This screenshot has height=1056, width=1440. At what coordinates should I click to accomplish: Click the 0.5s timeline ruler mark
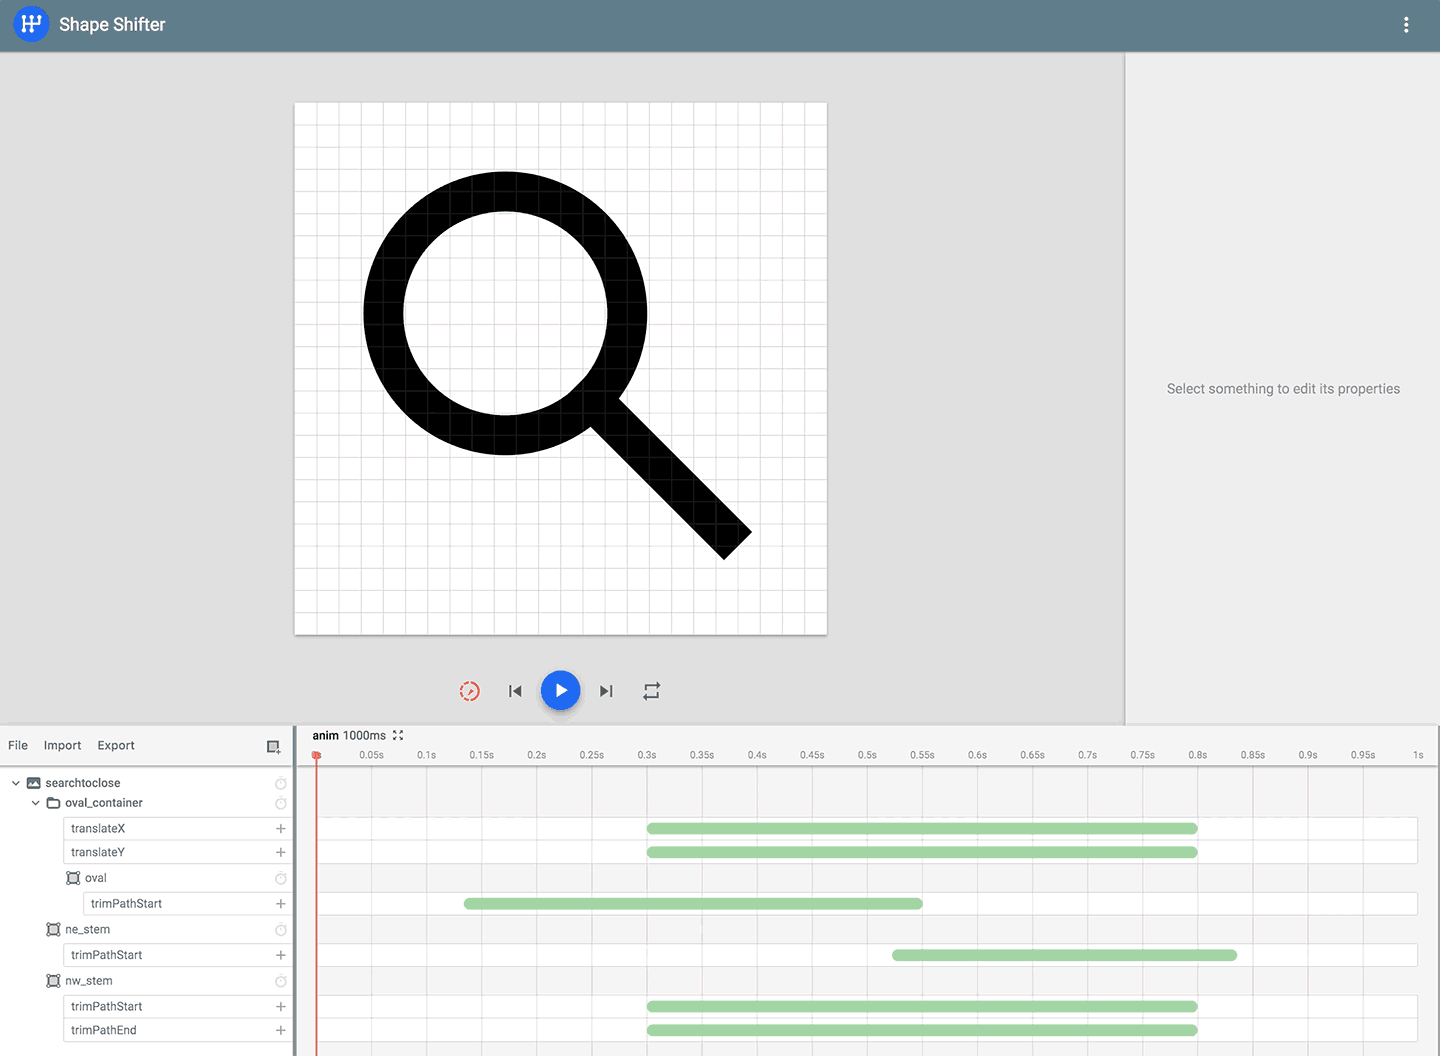click(x=867, y=755)
